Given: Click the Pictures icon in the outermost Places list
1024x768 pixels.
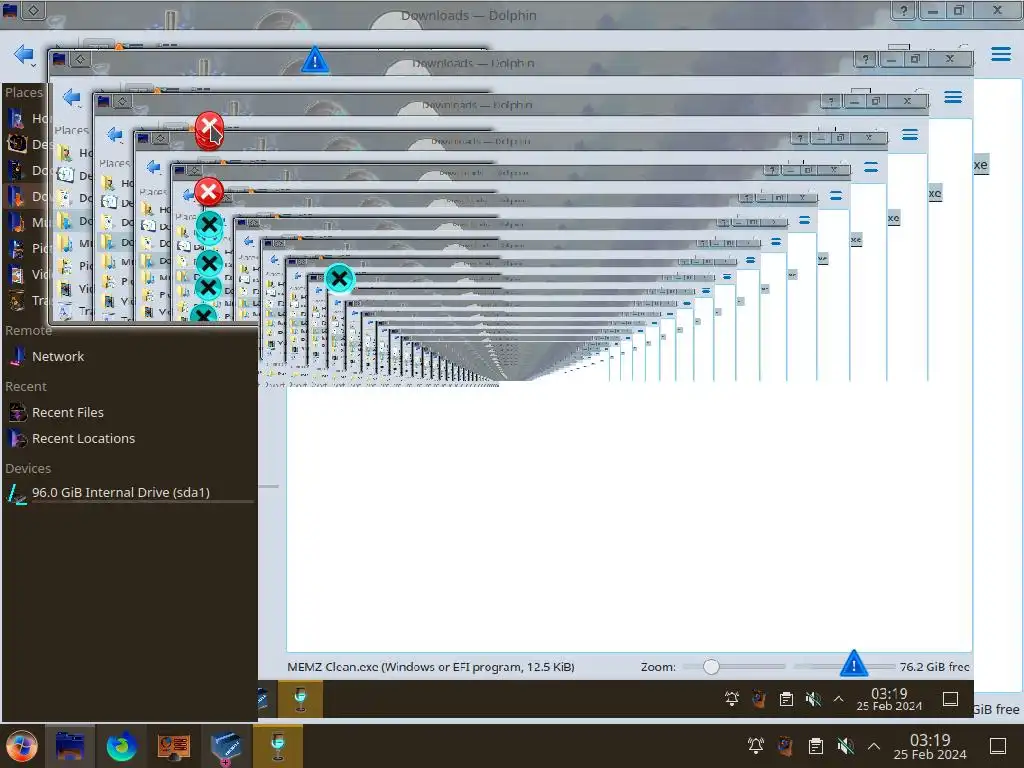Looking at the screenshot, I should click(17, 248).
